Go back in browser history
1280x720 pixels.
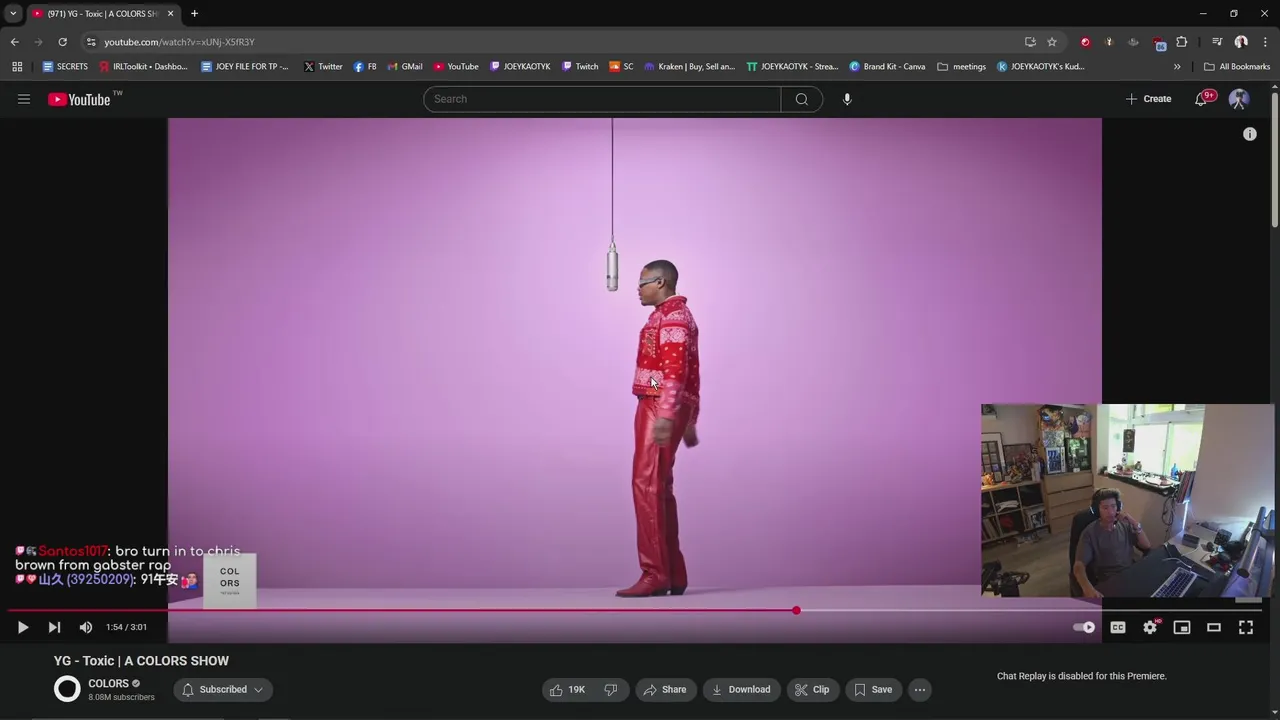point(14,42)
